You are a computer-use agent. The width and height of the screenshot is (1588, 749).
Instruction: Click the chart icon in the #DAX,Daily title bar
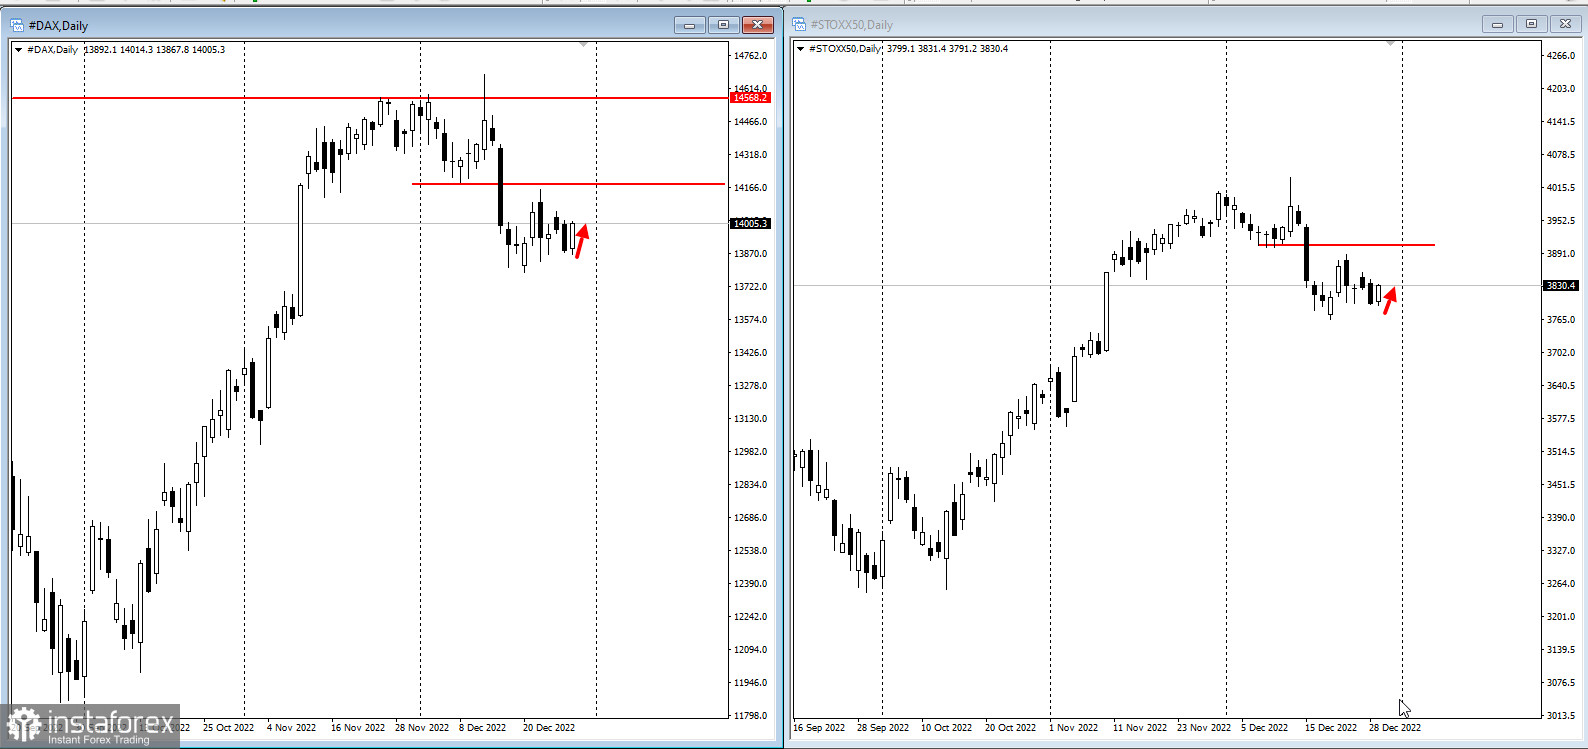[17, 25]
